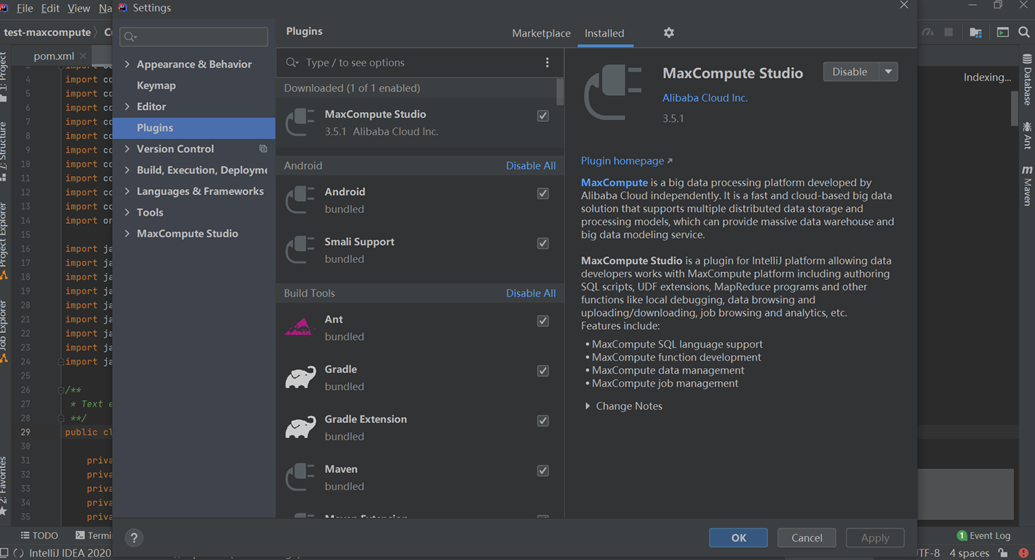Screen dimensions: 1035x560
Task: Expand the Change Notes section
Action: (587, 406)
